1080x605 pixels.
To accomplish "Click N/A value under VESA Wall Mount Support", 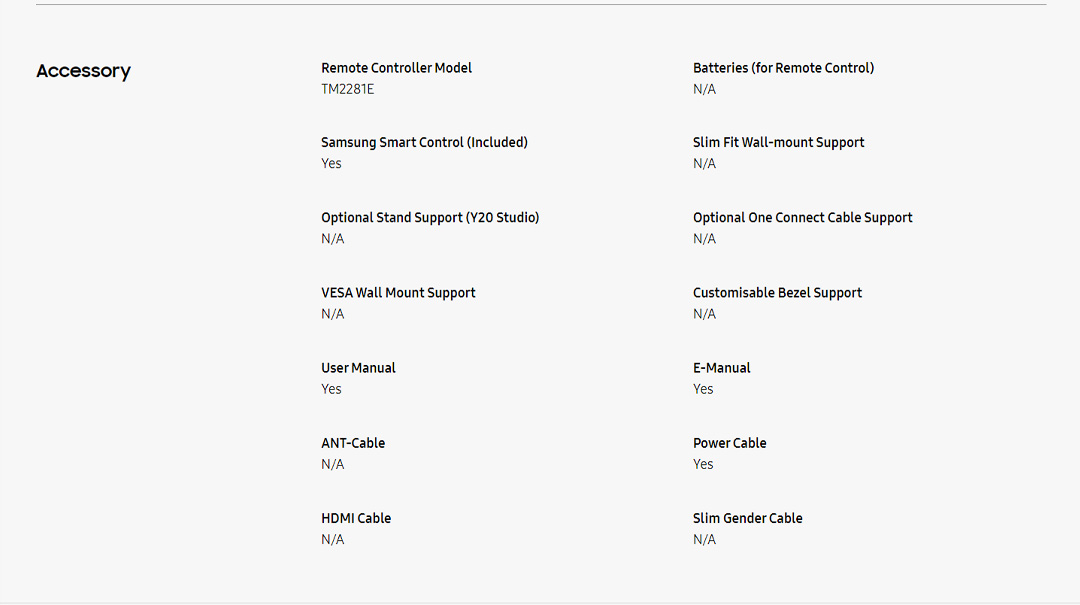I will coord(332,314).
